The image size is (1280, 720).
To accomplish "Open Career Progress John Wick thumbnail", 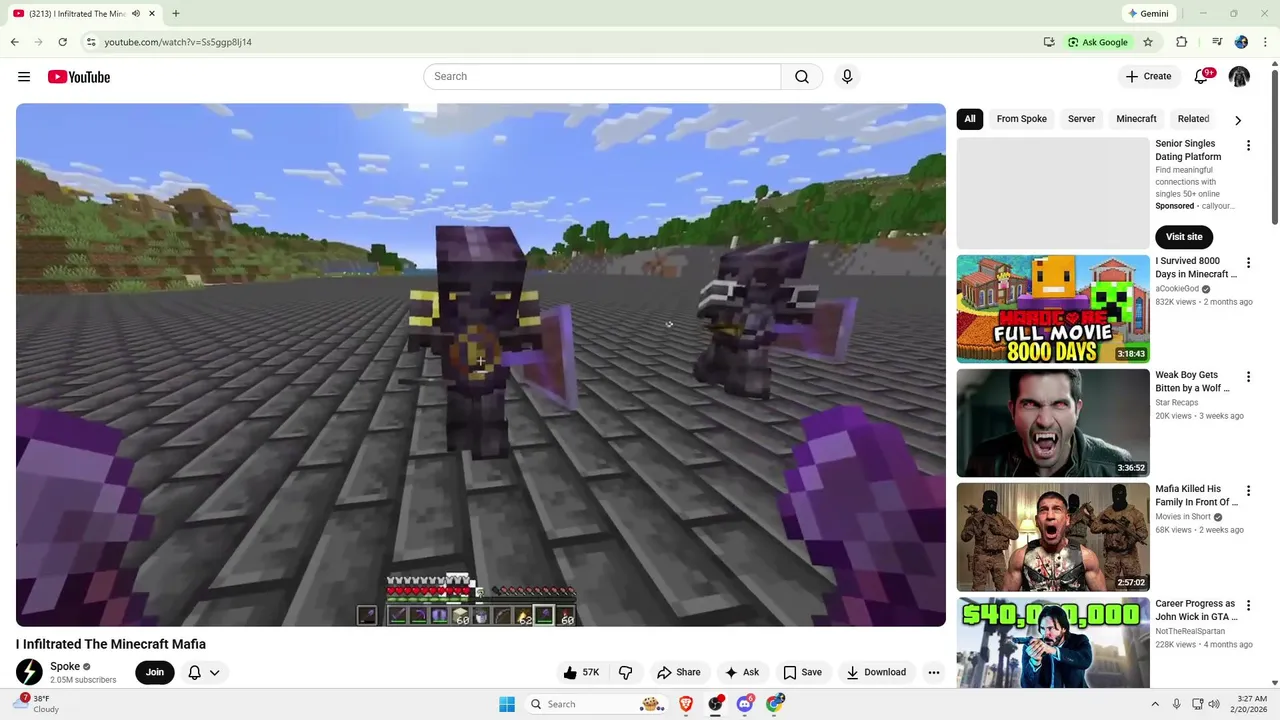I will [x=1053, y=643].
